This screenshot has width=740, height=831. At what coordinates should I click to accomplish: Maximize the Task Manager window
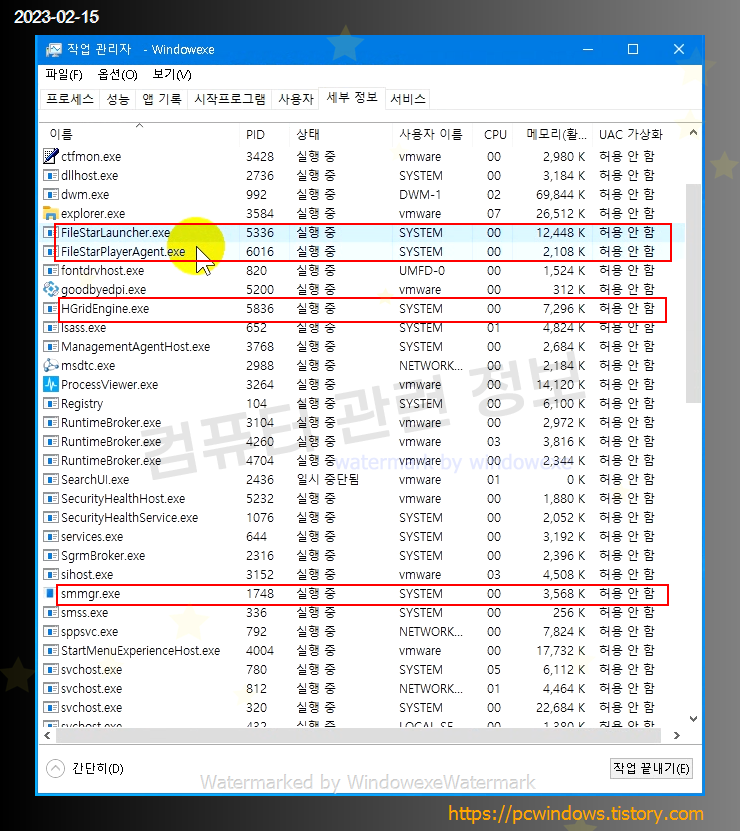click(633, 49)
